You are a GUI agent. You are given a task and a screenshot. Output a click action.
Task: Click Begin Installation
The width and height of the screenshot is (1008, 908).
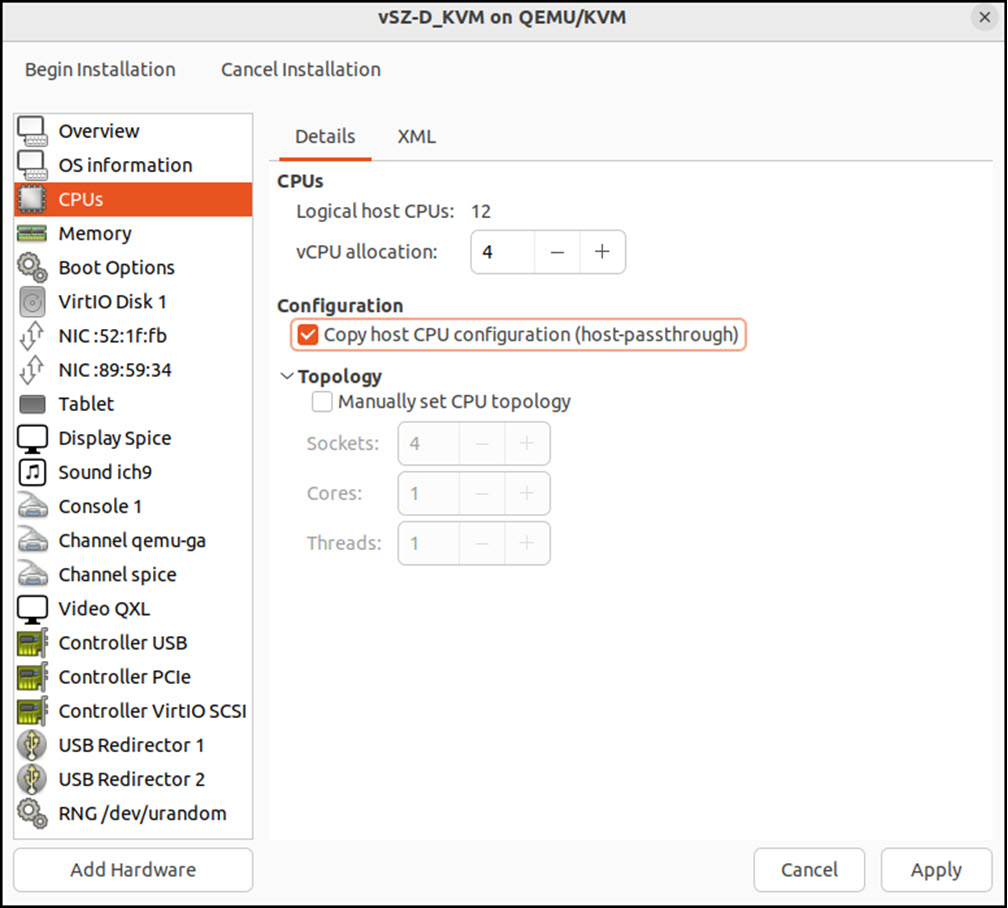pos(100,69)
